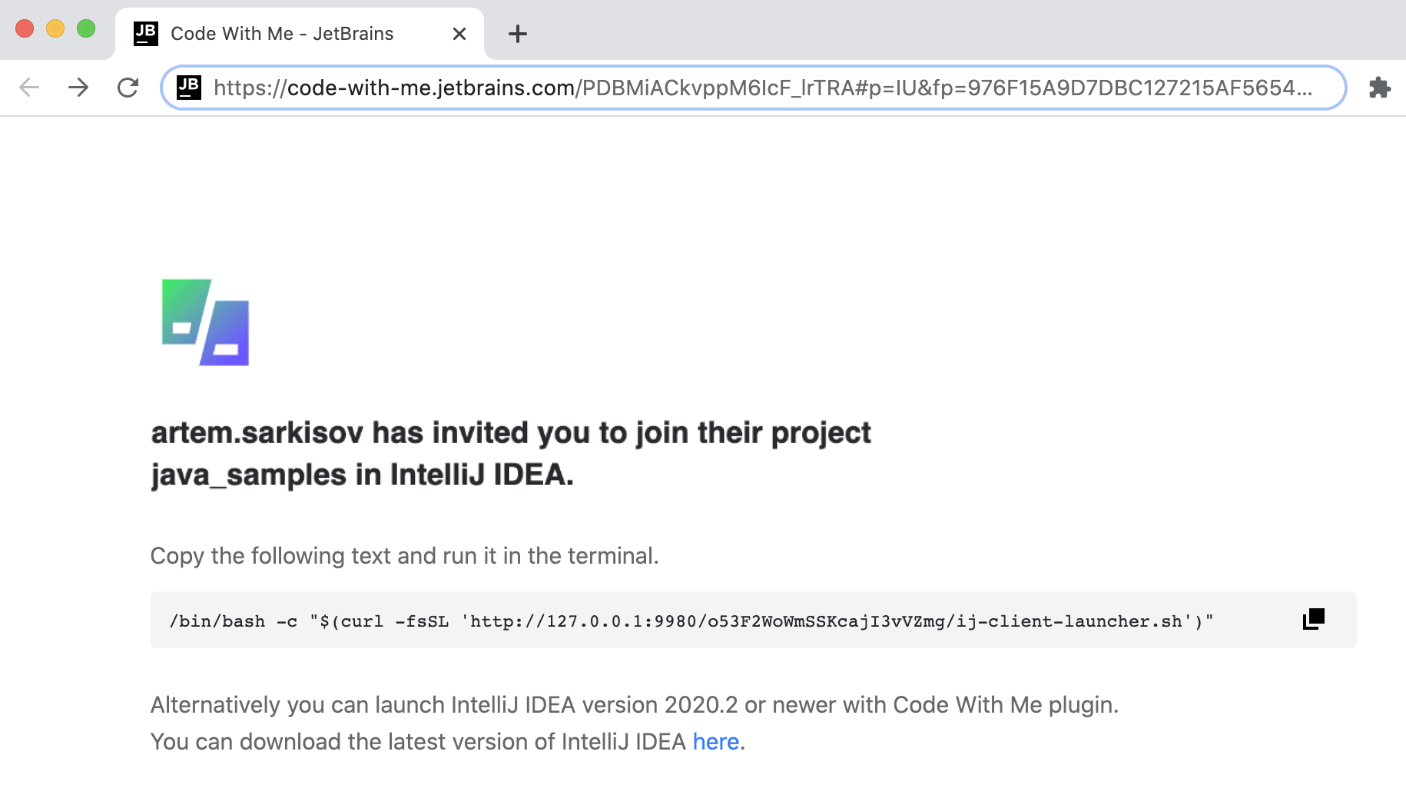
Task: Click the JetBrains favicon on the tab
Action: pos(146,33)
